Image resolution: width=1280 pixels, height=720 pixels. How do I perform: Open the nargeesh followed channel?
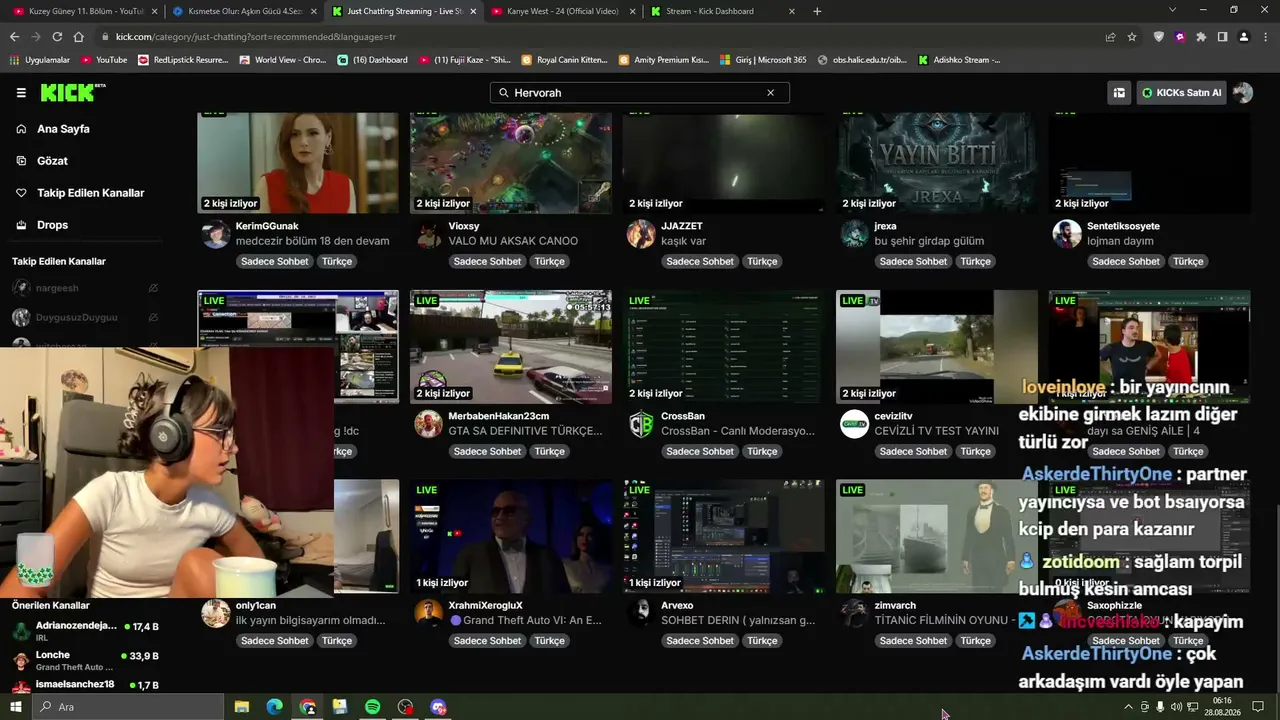click(x=57, y=288)
